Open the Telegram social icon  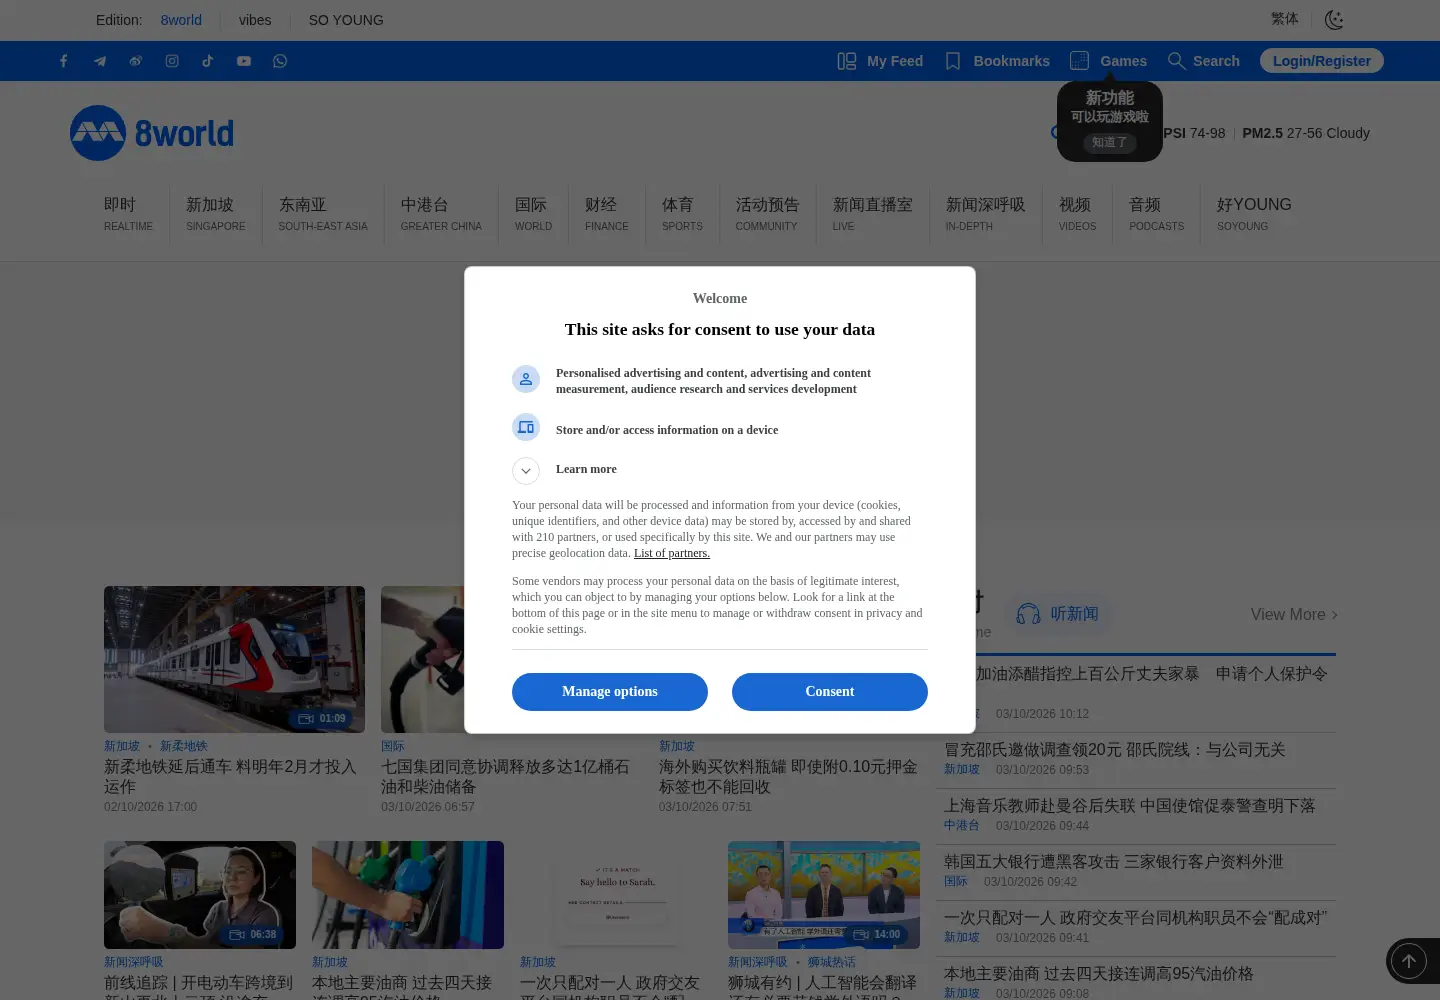[100, 61]
